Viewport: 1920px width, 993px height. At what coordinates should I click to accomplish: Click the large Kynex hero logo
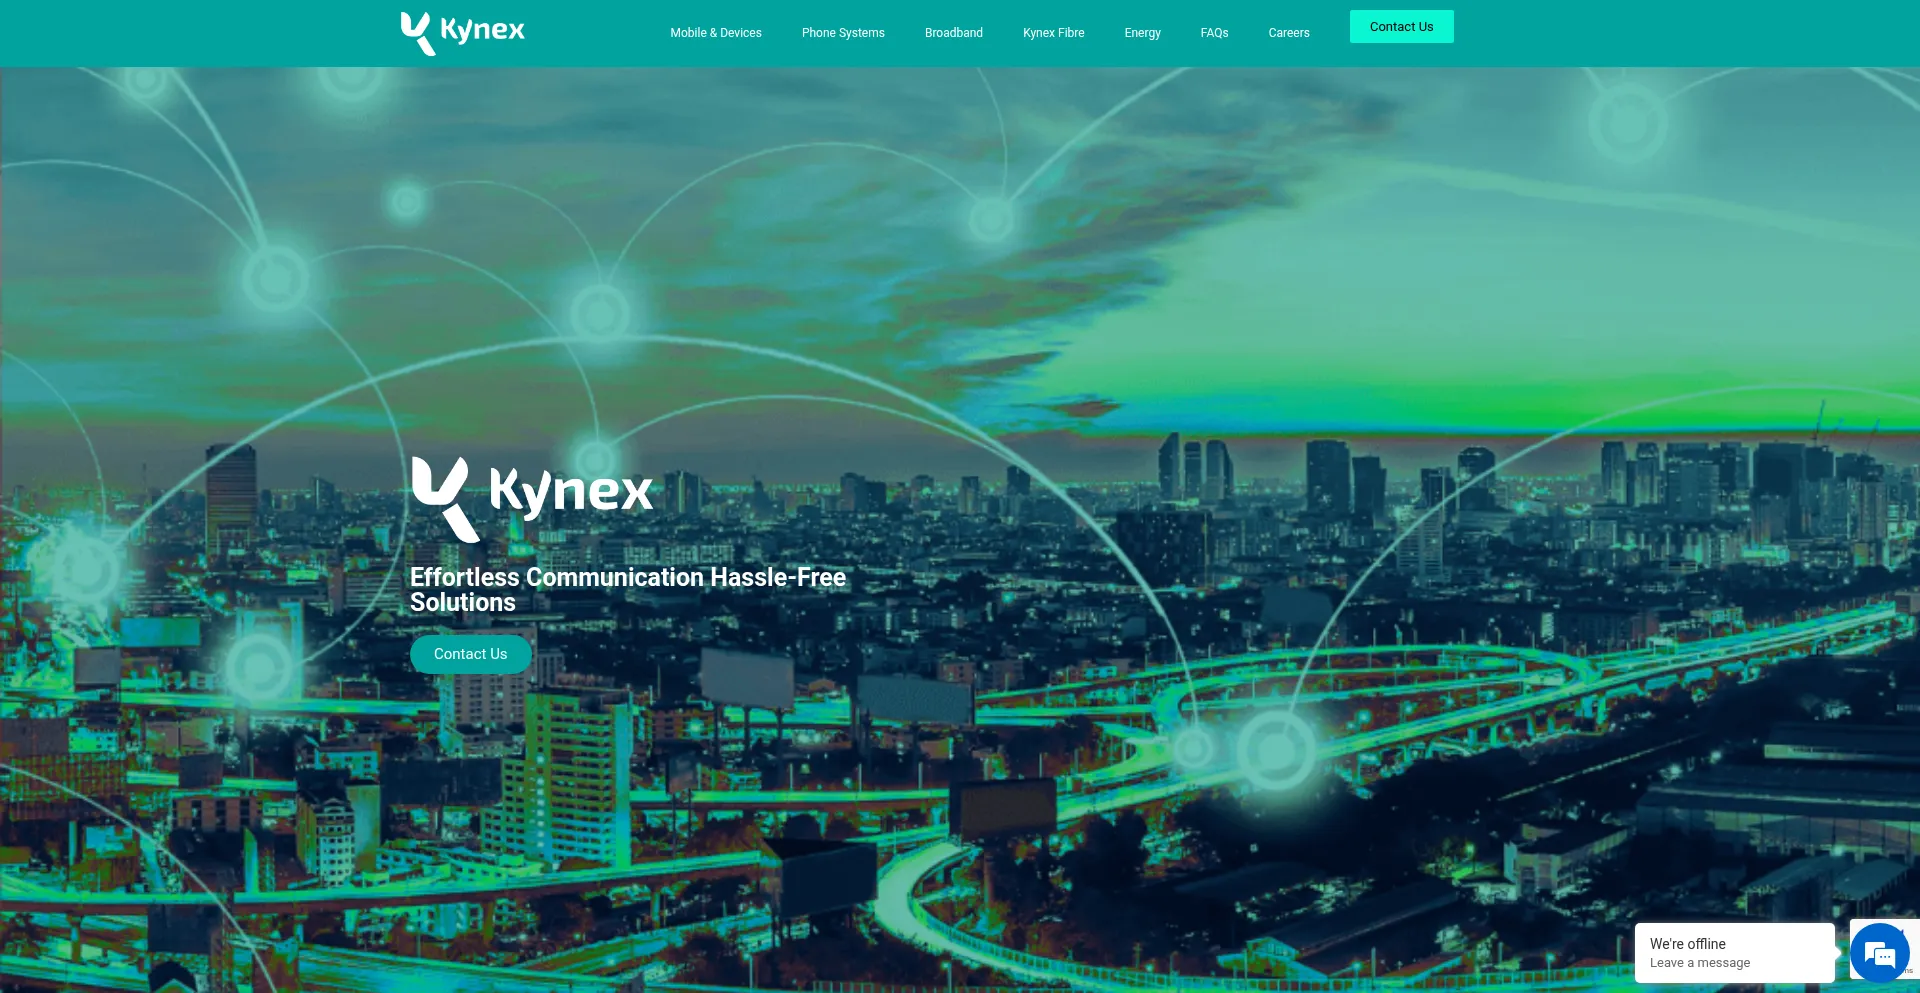(532, 498)
